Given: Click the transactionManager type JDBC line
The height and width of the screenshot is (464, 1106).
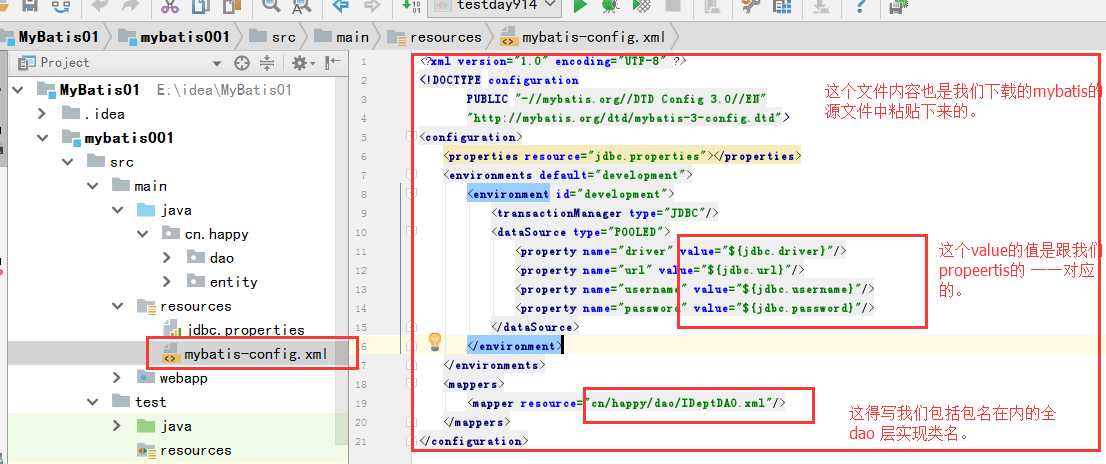Looking at the screenshot, I should pyautogui.click(x=605, y=213).
